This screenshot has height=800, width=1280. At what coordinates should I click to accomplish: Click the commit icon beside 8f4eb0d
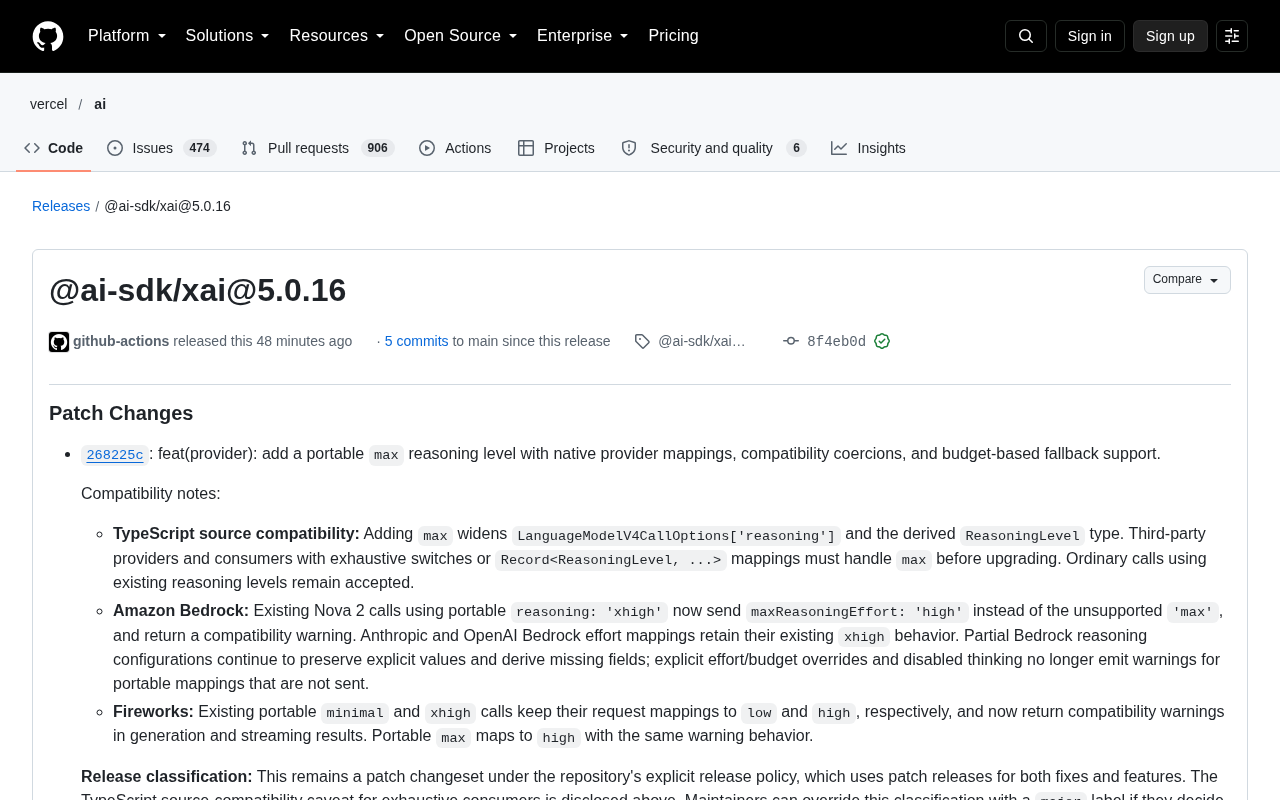point(791,341)
